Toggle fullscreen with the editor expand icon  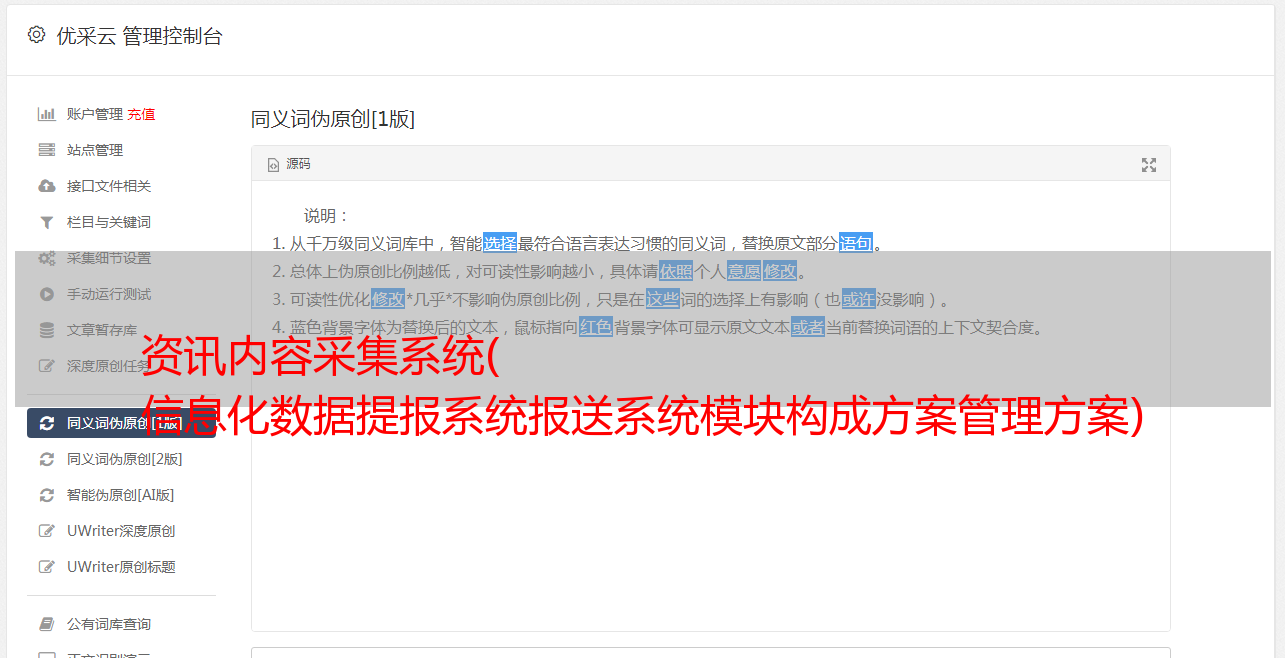[x=1149, y=165]
